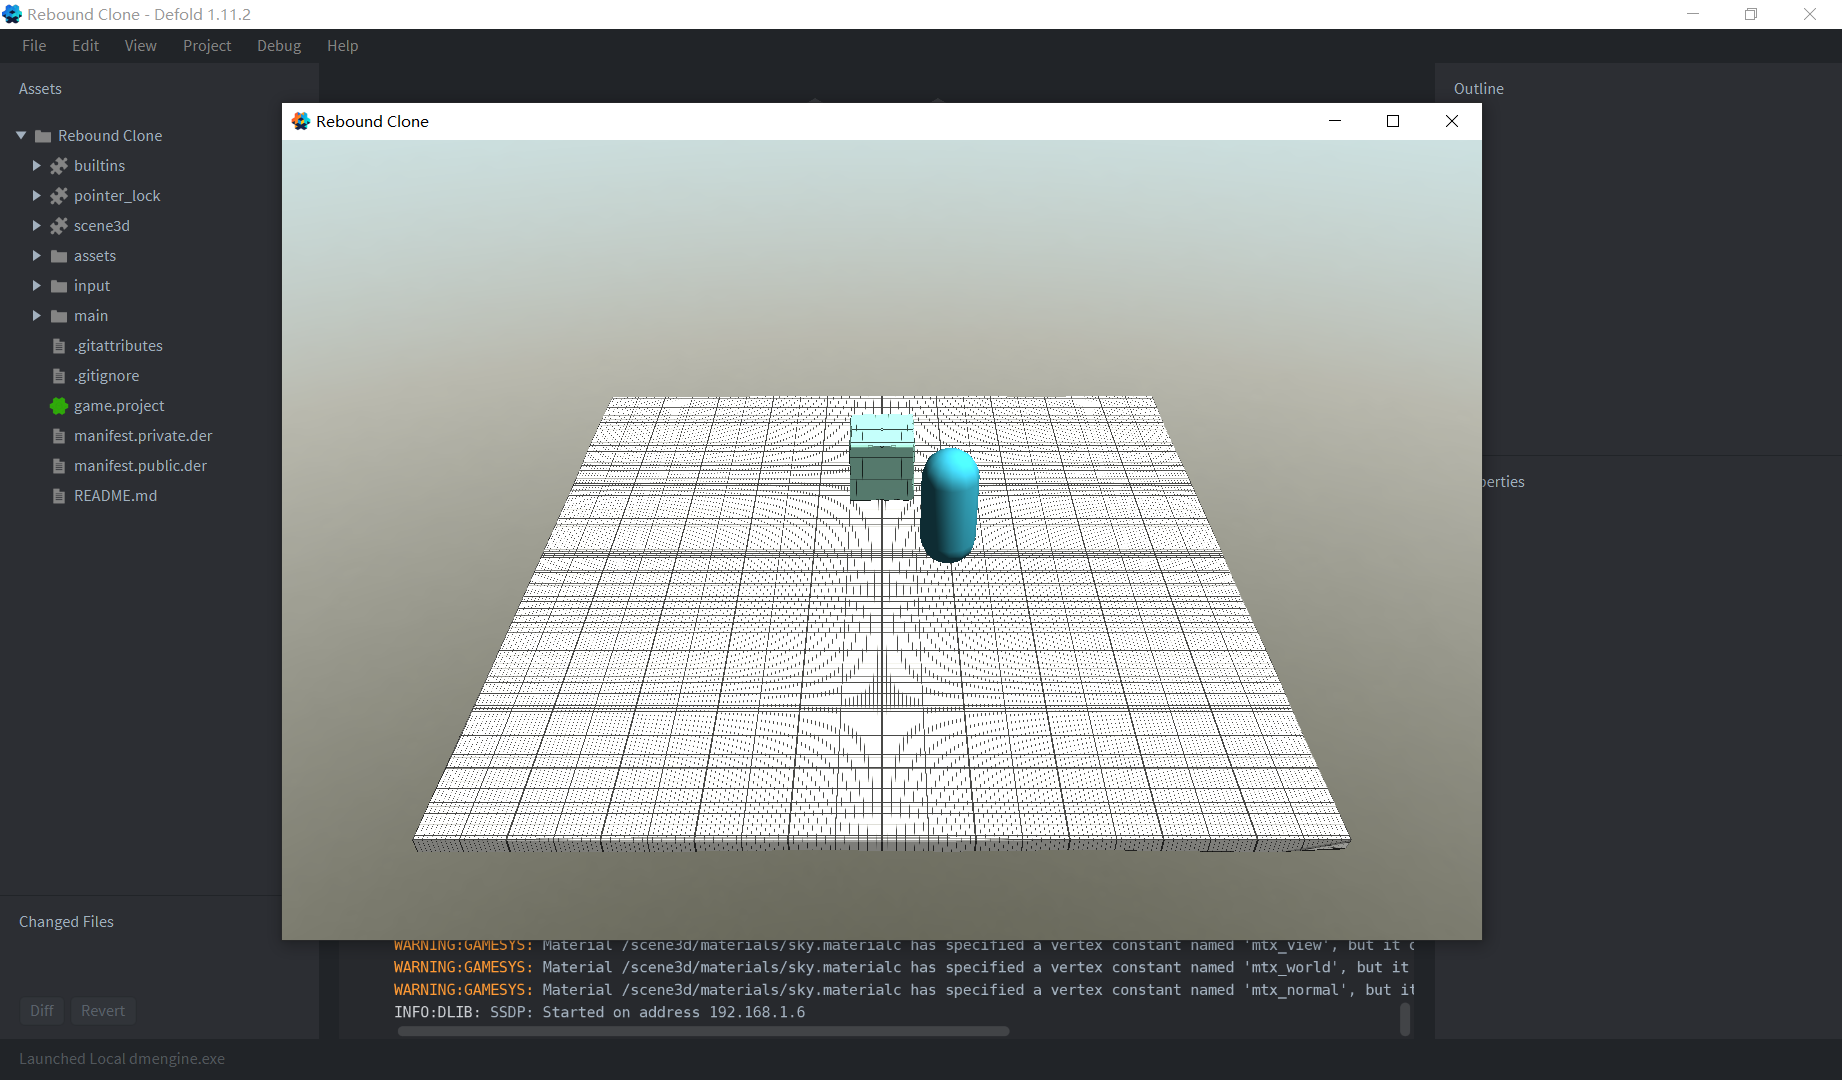Click the assets folder icon
Image resolution: width=1842 pixels, height=1080 pixels.
[59, 256]
